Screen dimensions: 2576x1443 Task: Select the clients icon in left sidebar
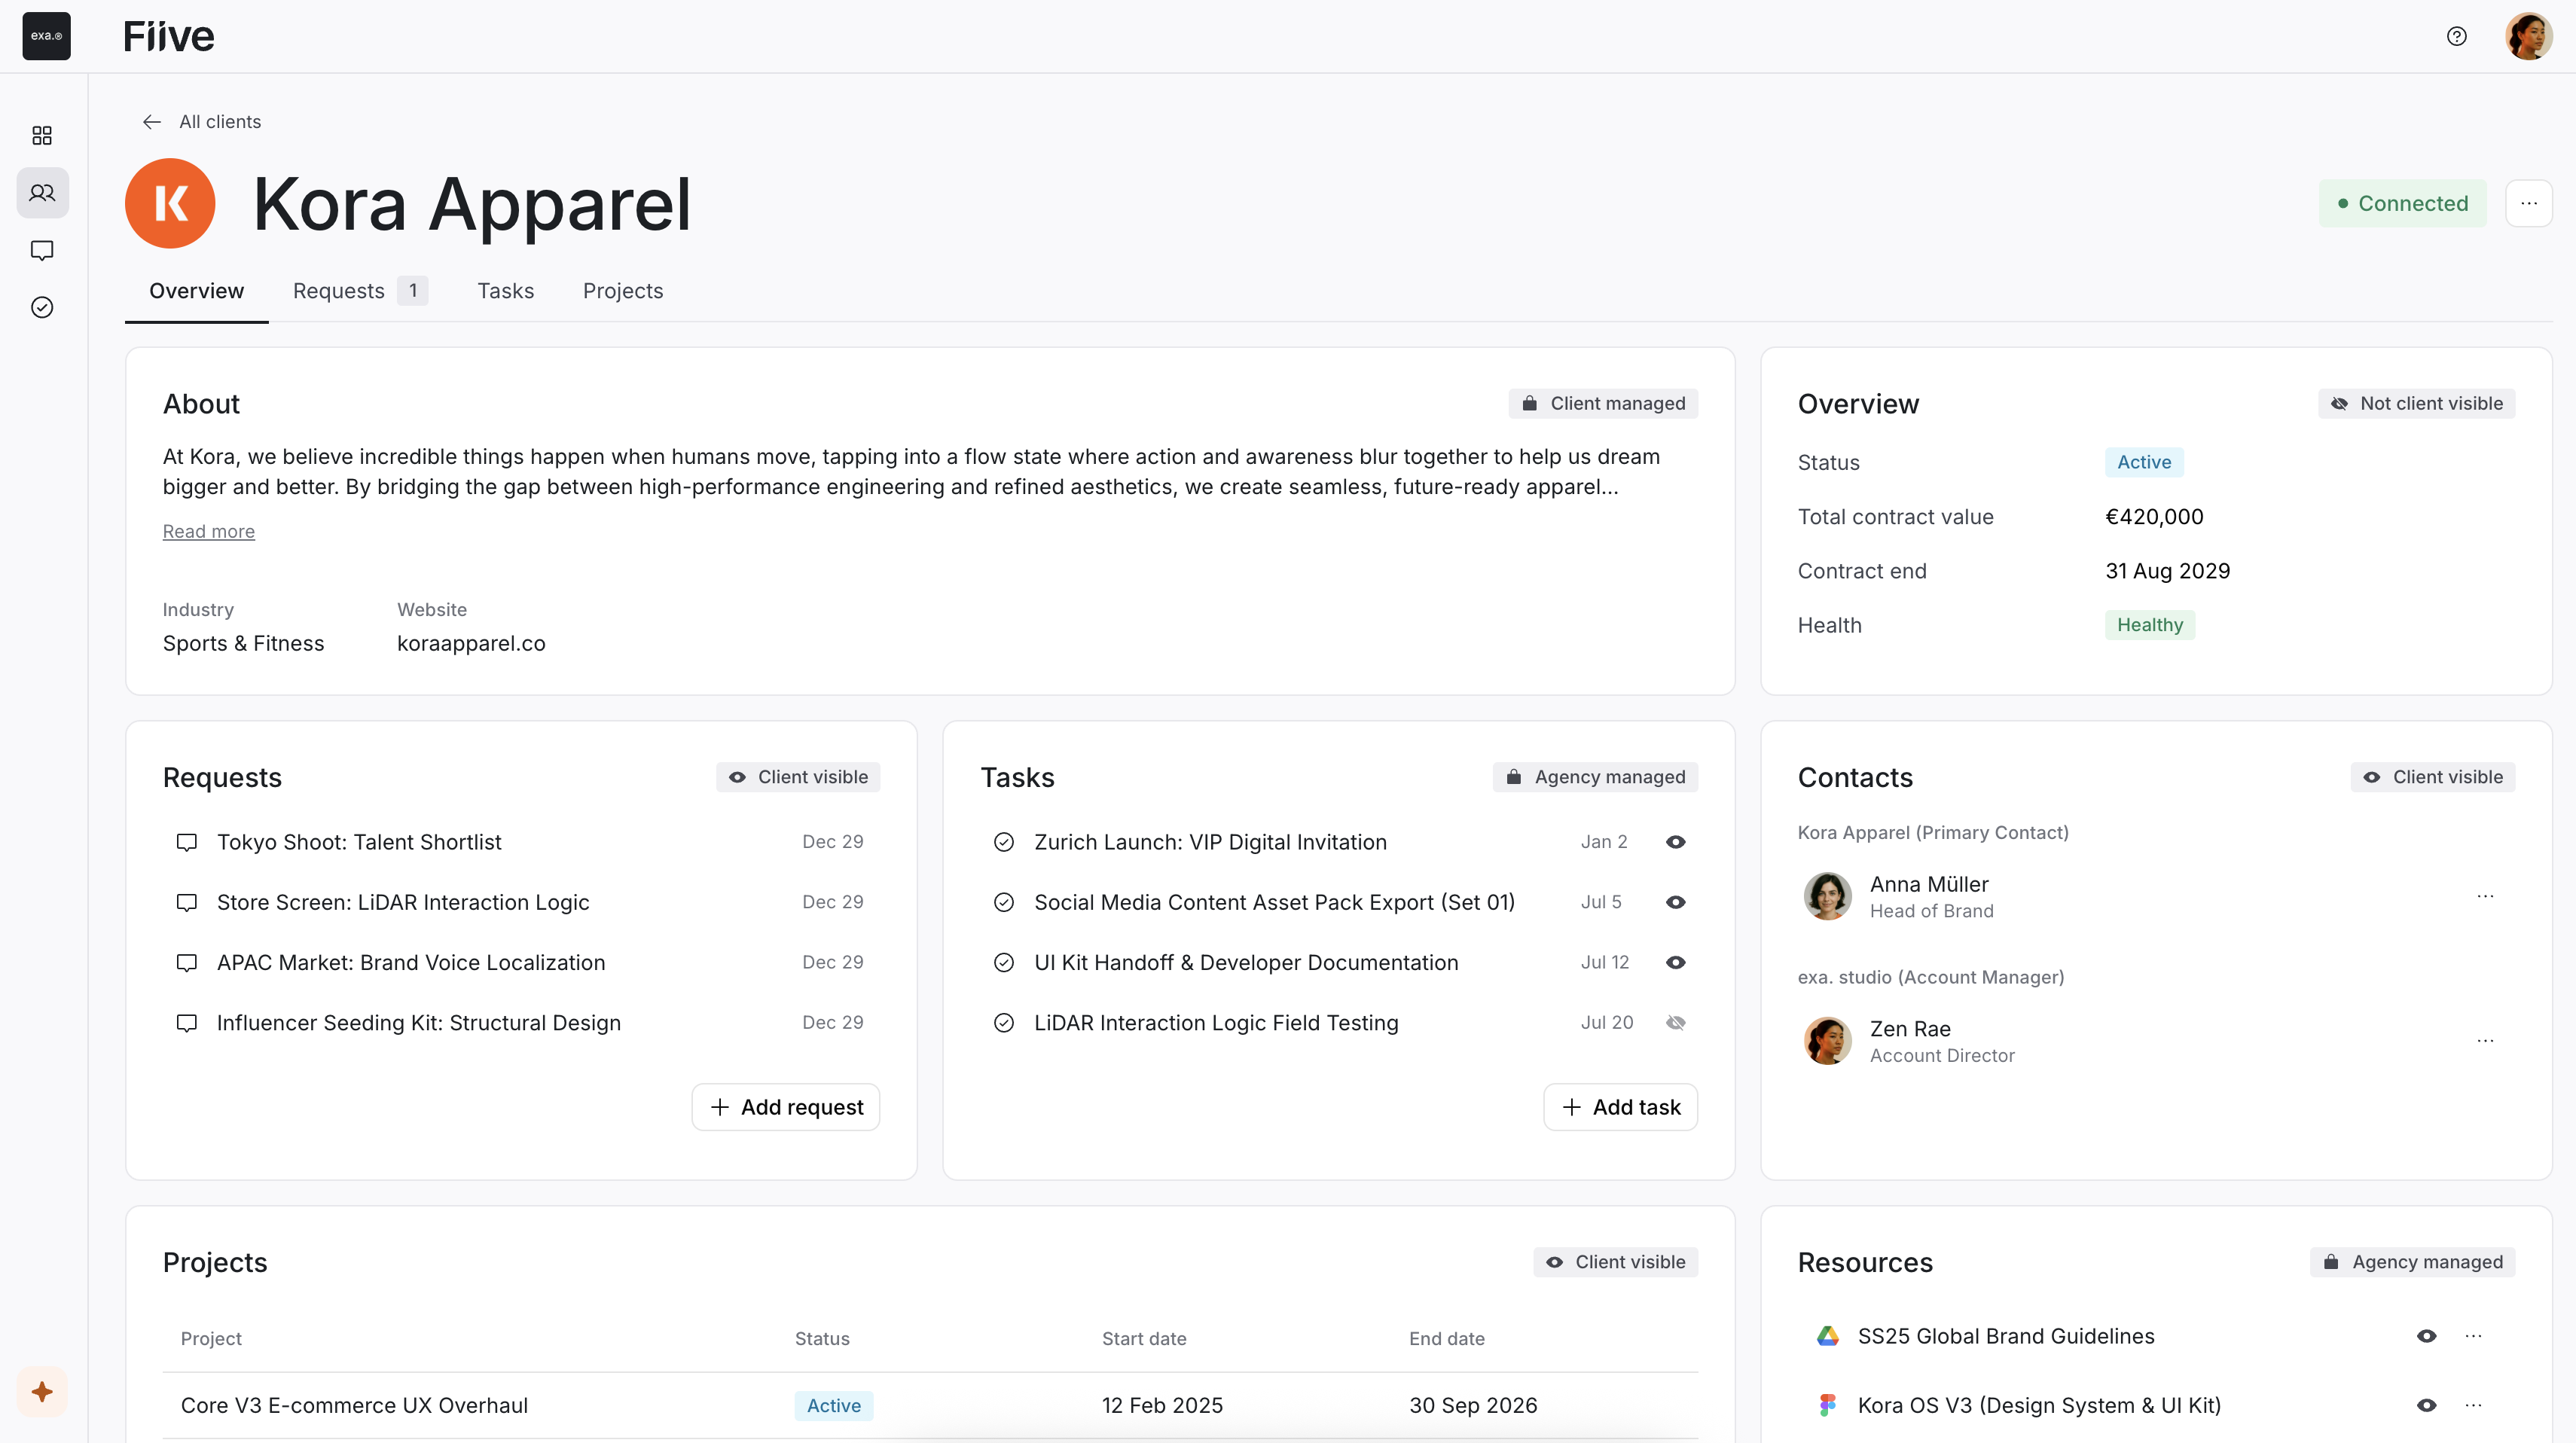pos(42,193)
